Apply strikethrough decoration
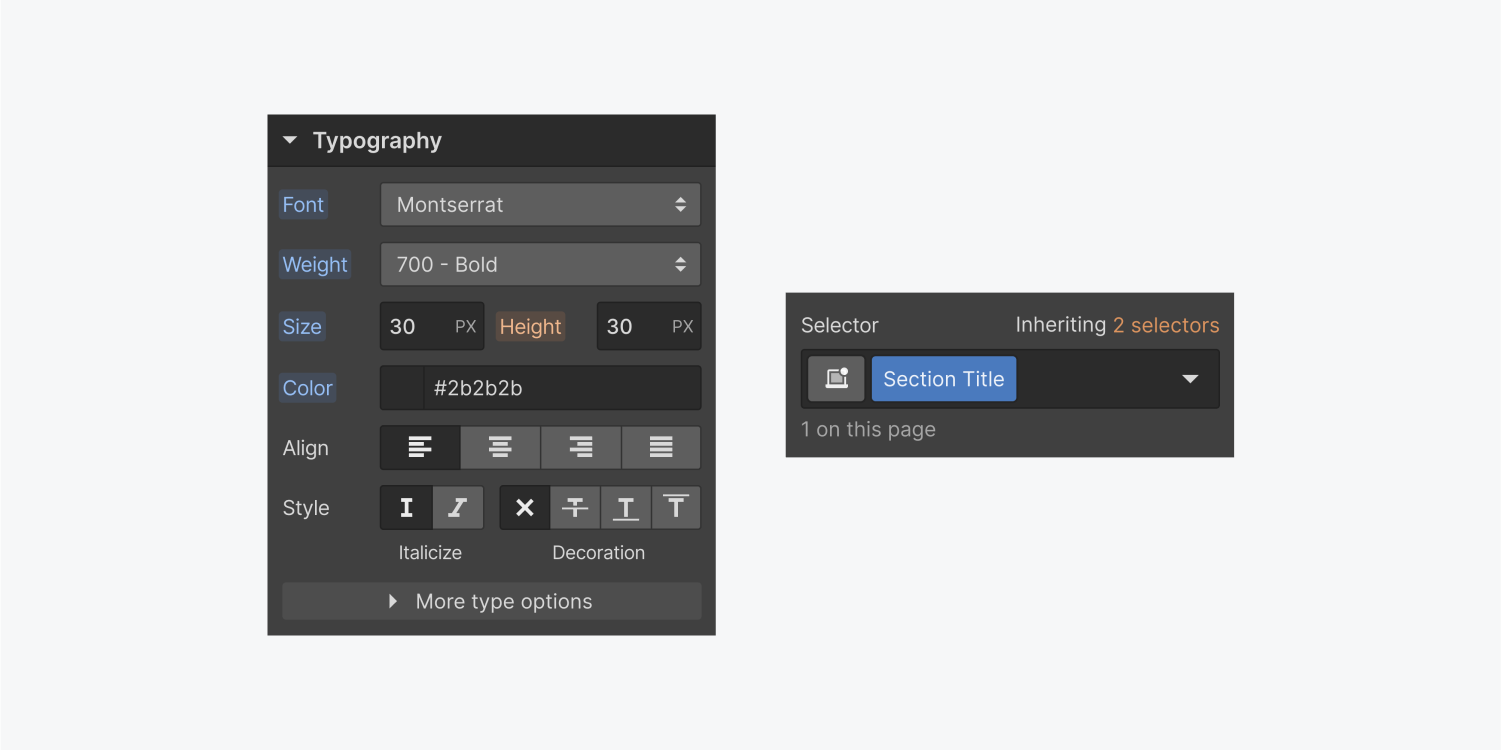 [575, 508]
